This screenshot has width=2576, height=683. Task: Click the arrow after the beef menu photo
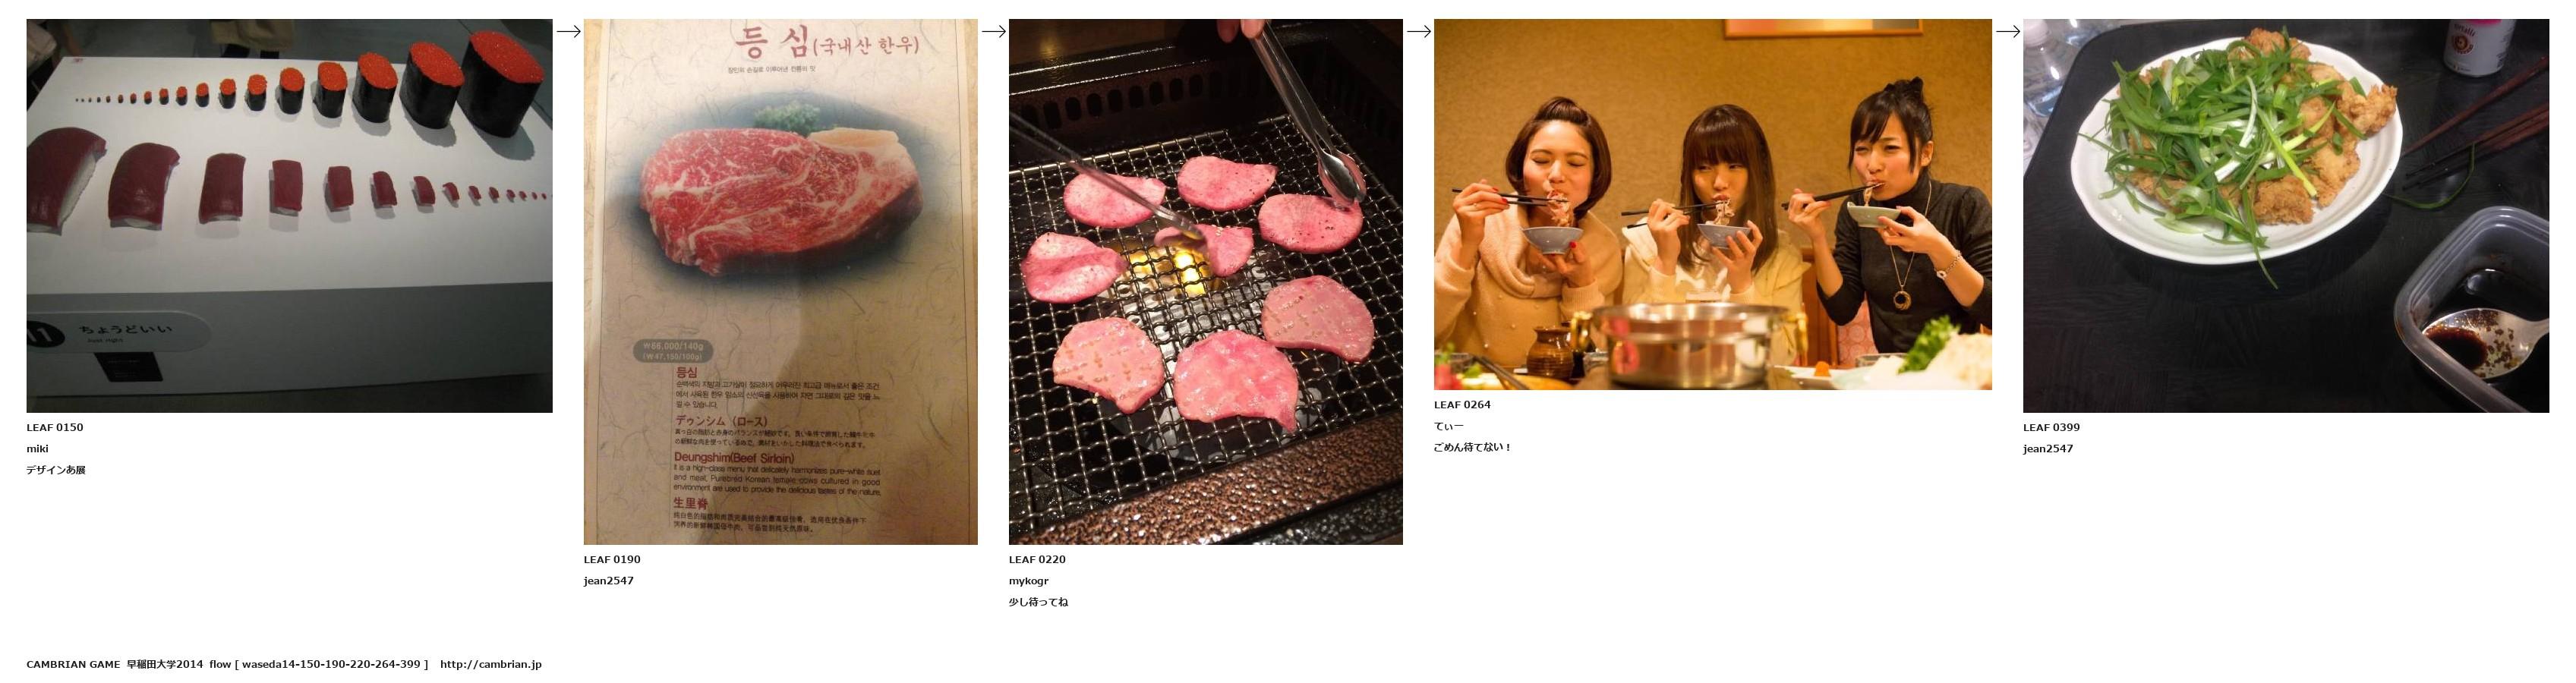click(x=993, y=31)
